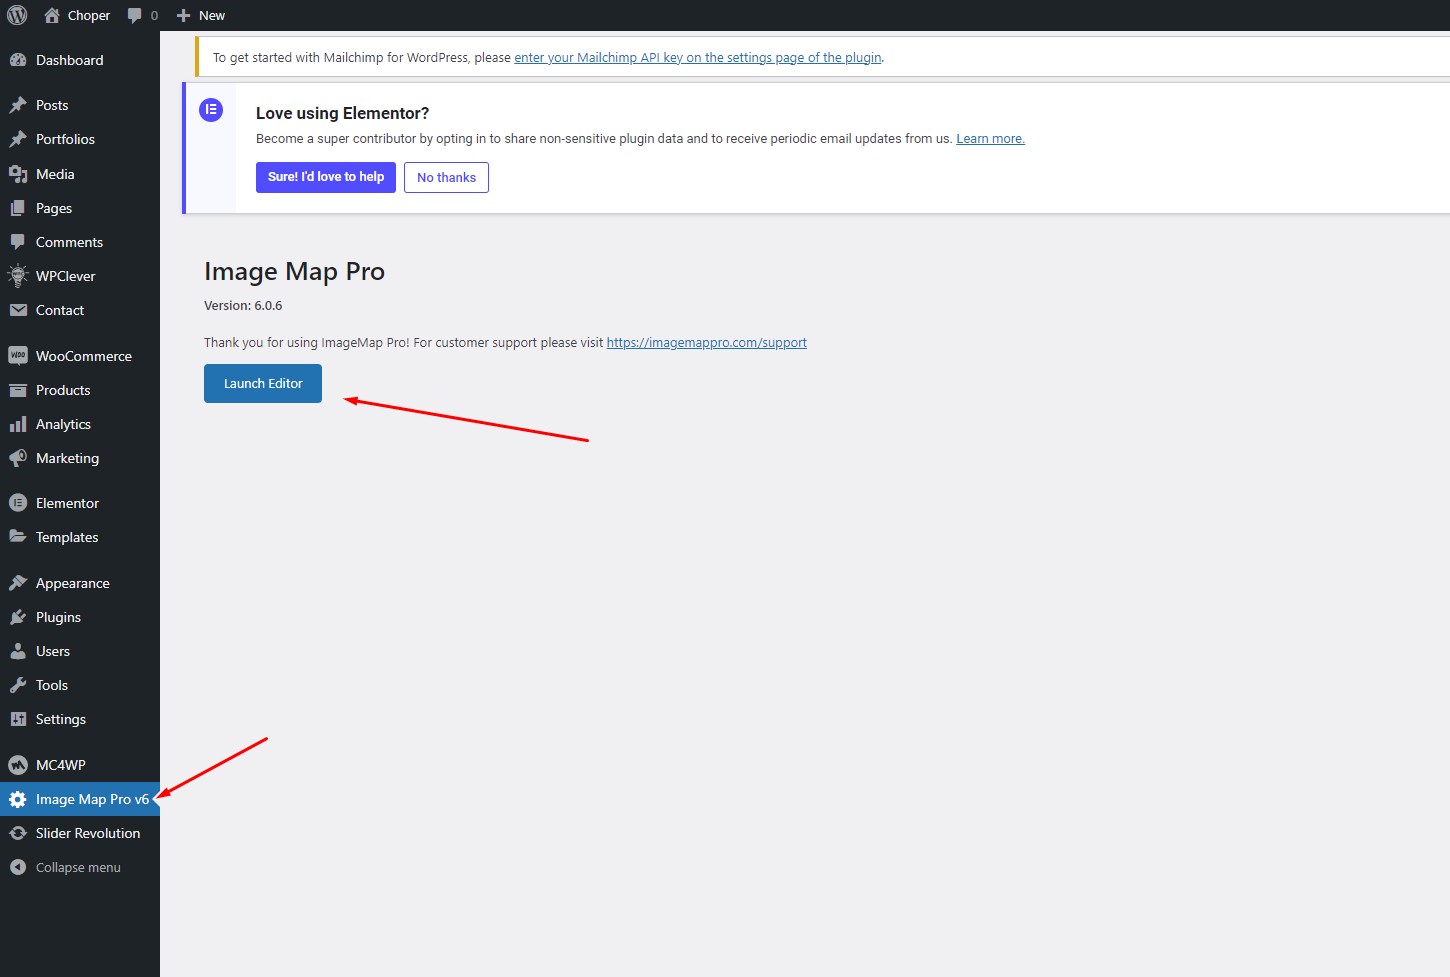Image resolution: width=1450 pixels, height=977 pixels.
Task: Click the WooCommerce icon in sidebar
Action: click(x=18, y=356)
